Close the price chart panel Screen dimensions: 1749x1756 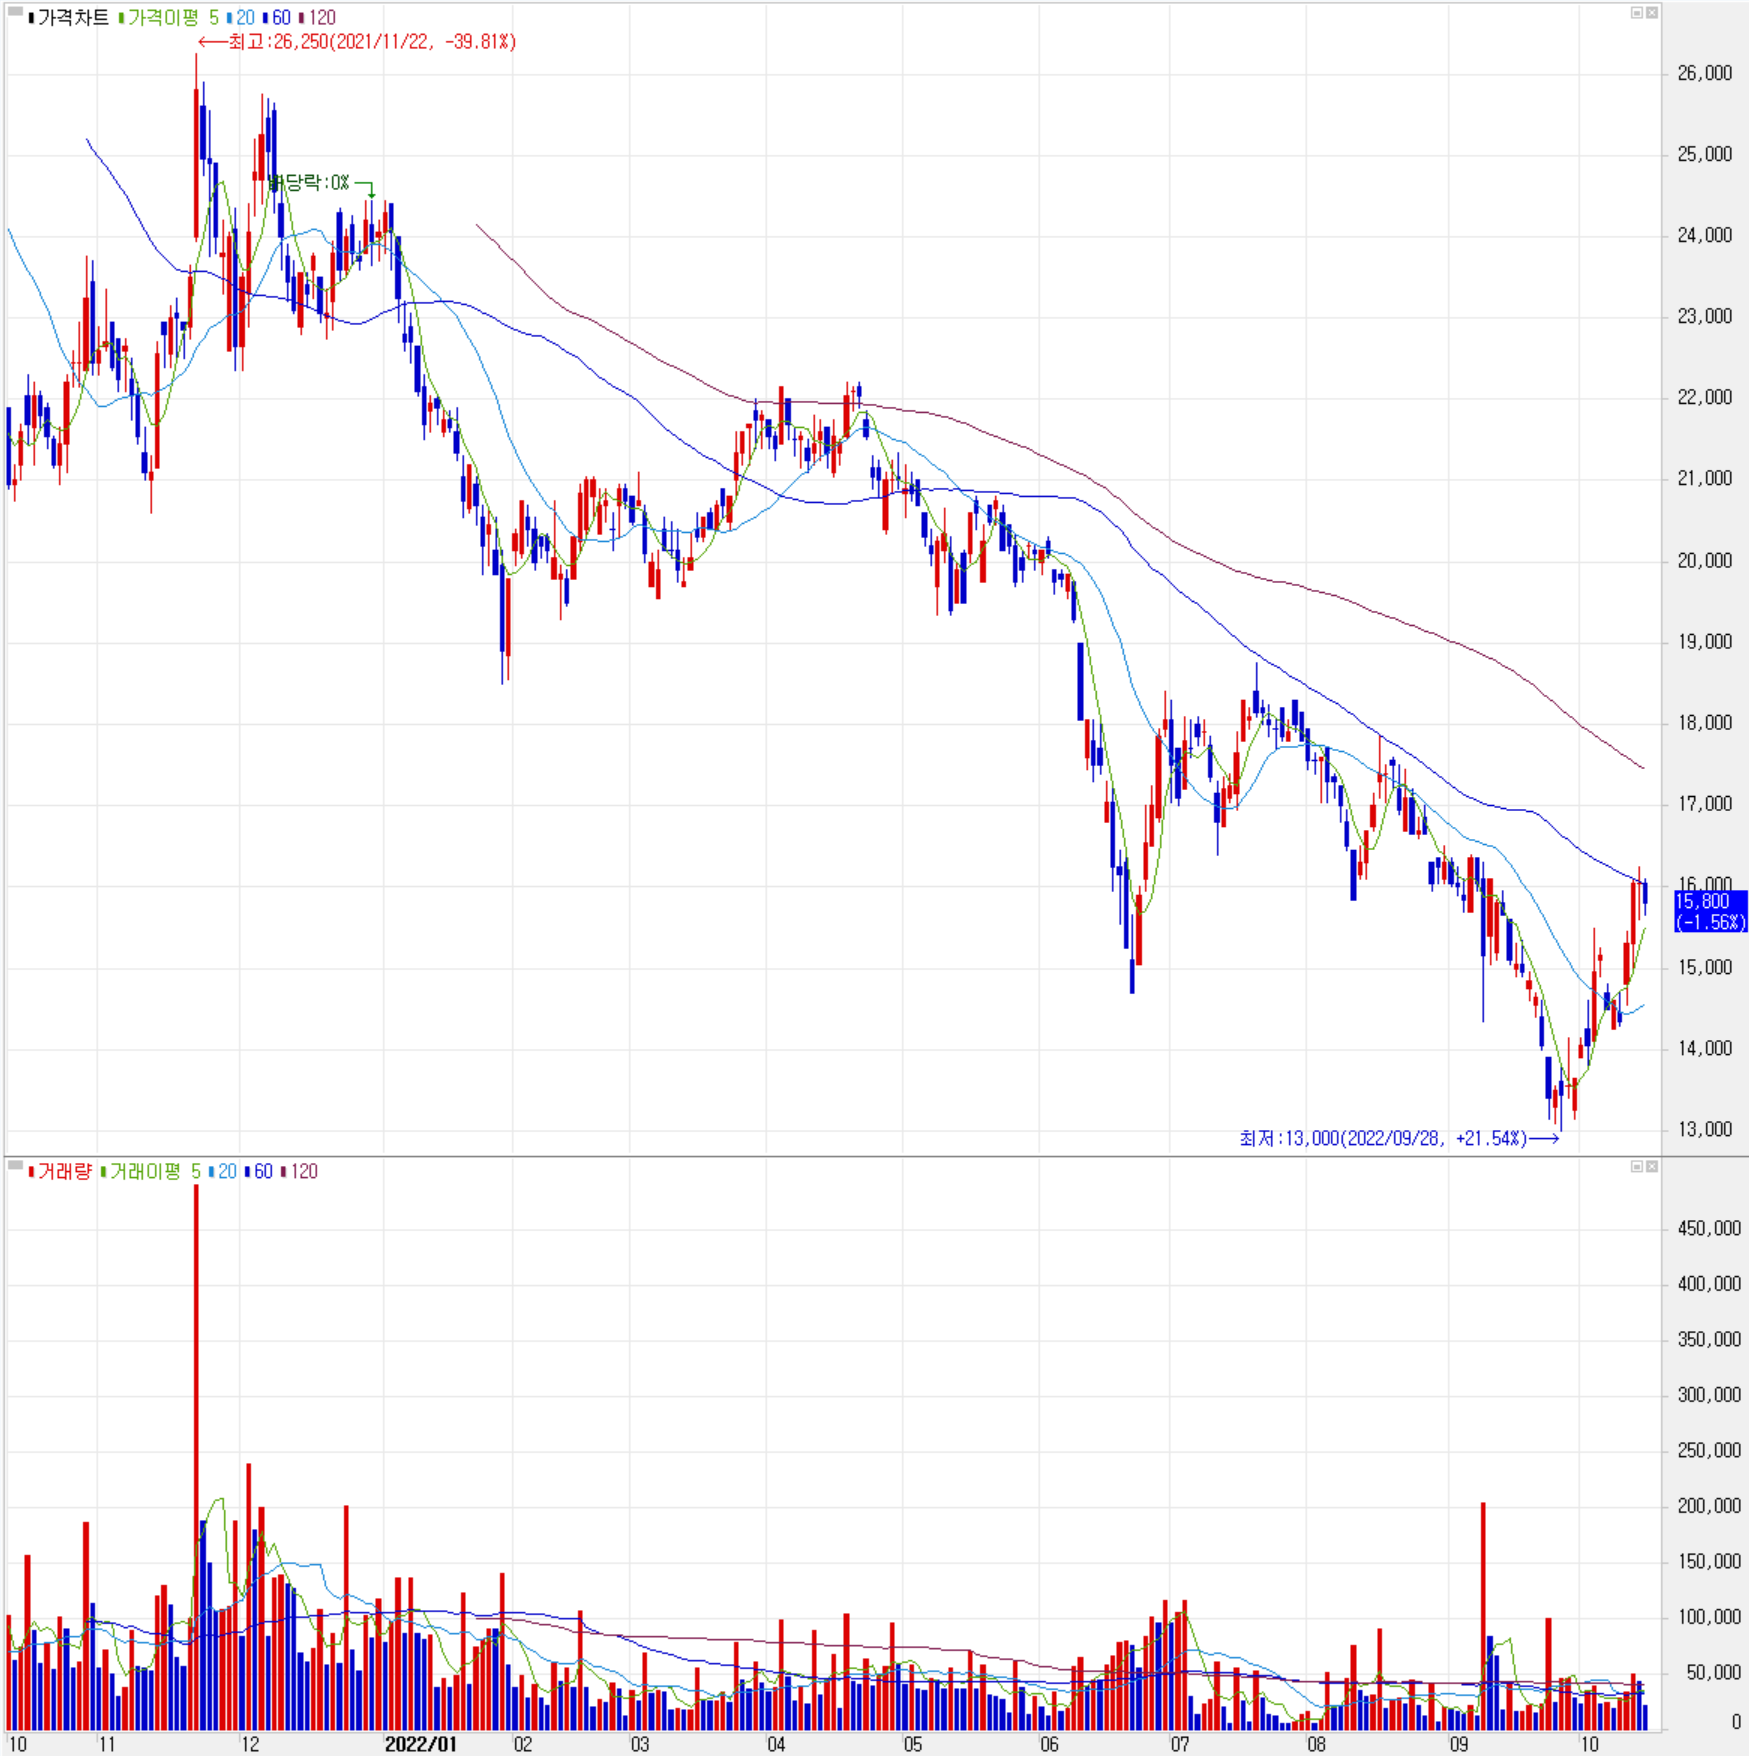pos(1652,13)
